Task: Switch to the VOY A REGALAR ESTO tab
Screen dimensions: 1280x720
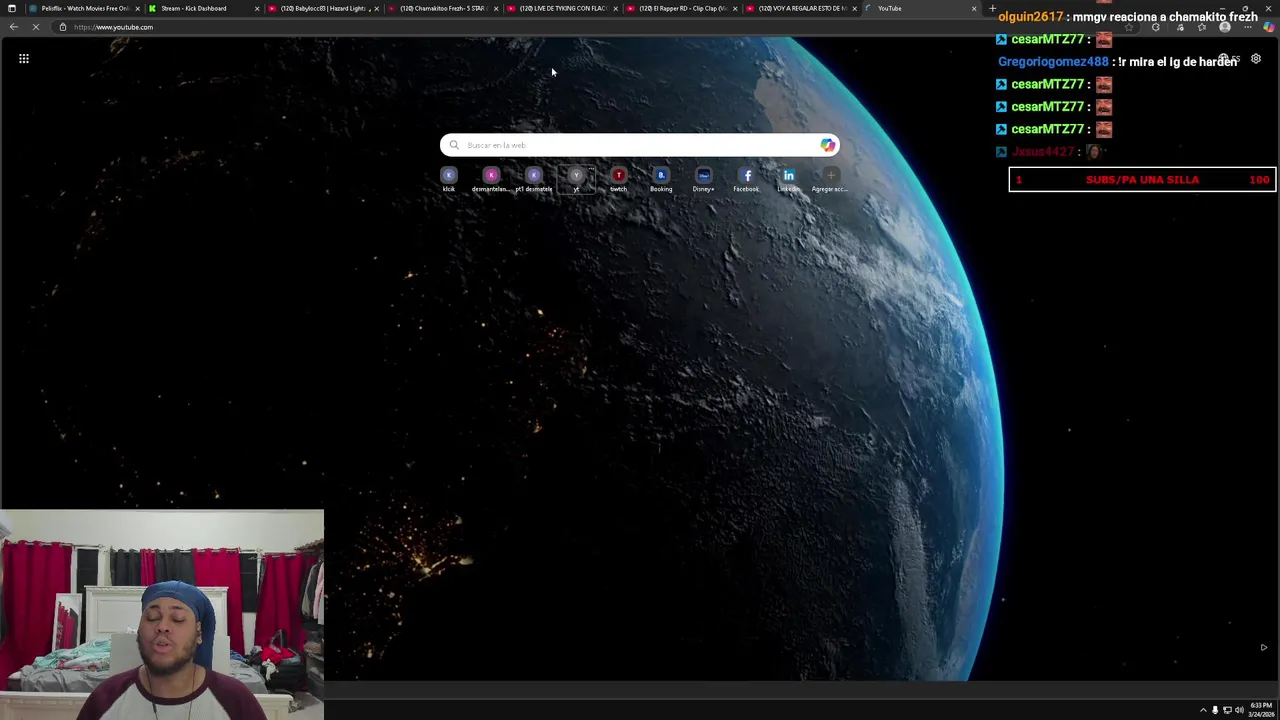Action: tap(800, 8)
